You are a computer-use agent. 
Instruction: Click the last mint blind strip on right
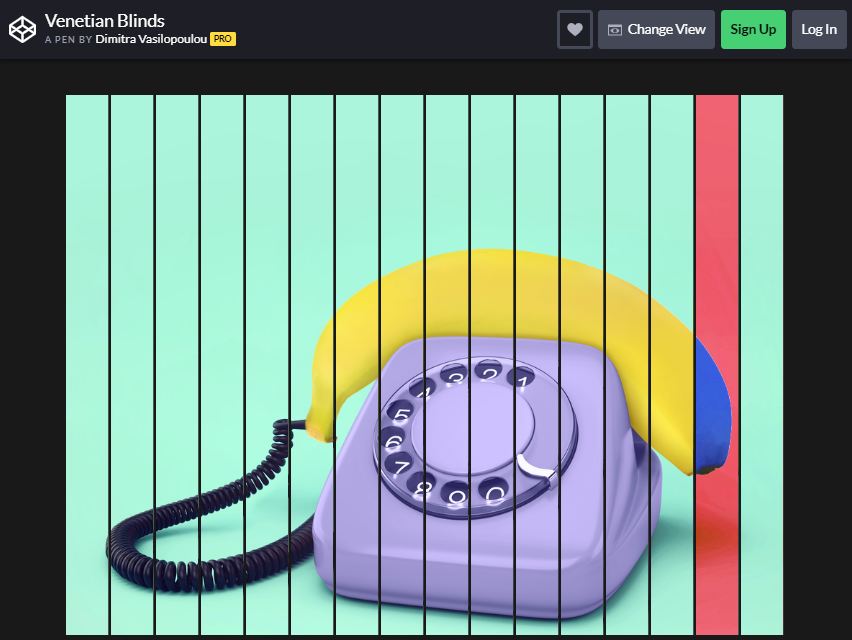pos(762,365)
